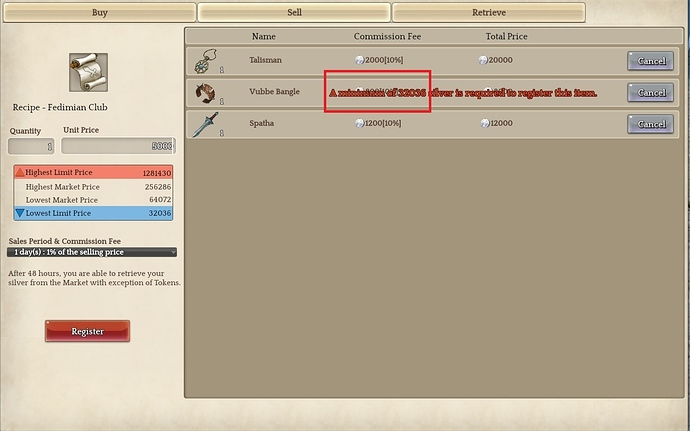This screenshot has height=431, width=690.
Task: Click the Spatha sword icon
Action: tap(207, 124)
